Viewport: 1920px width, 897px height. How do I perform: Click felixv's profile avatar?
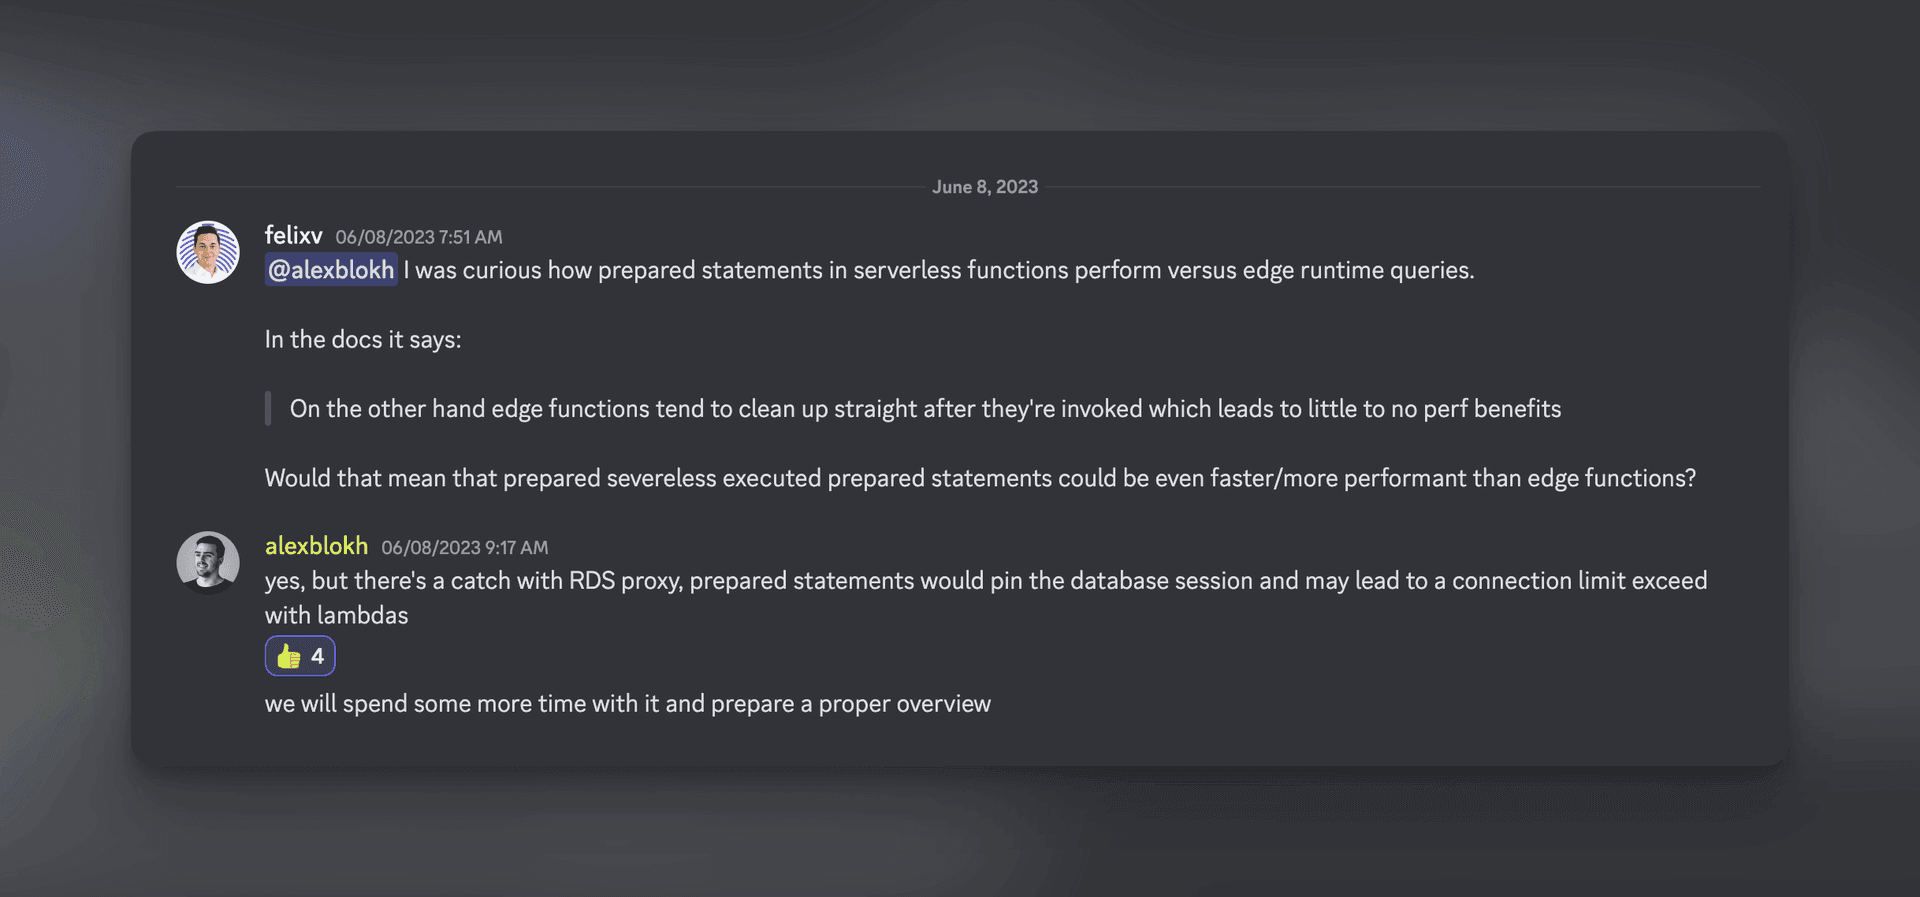[x=208, y=252]
